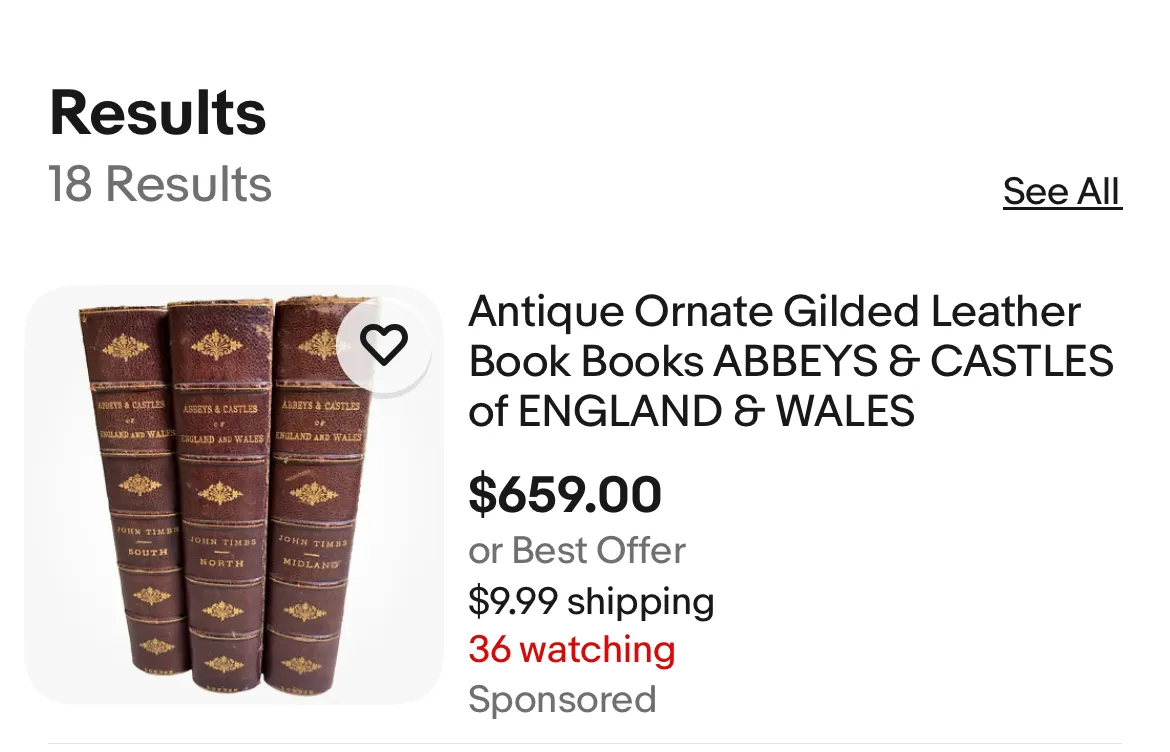Click the Sponsored label under the listing
This screenshot has height=752, width=1170.
tap(562, 700)
